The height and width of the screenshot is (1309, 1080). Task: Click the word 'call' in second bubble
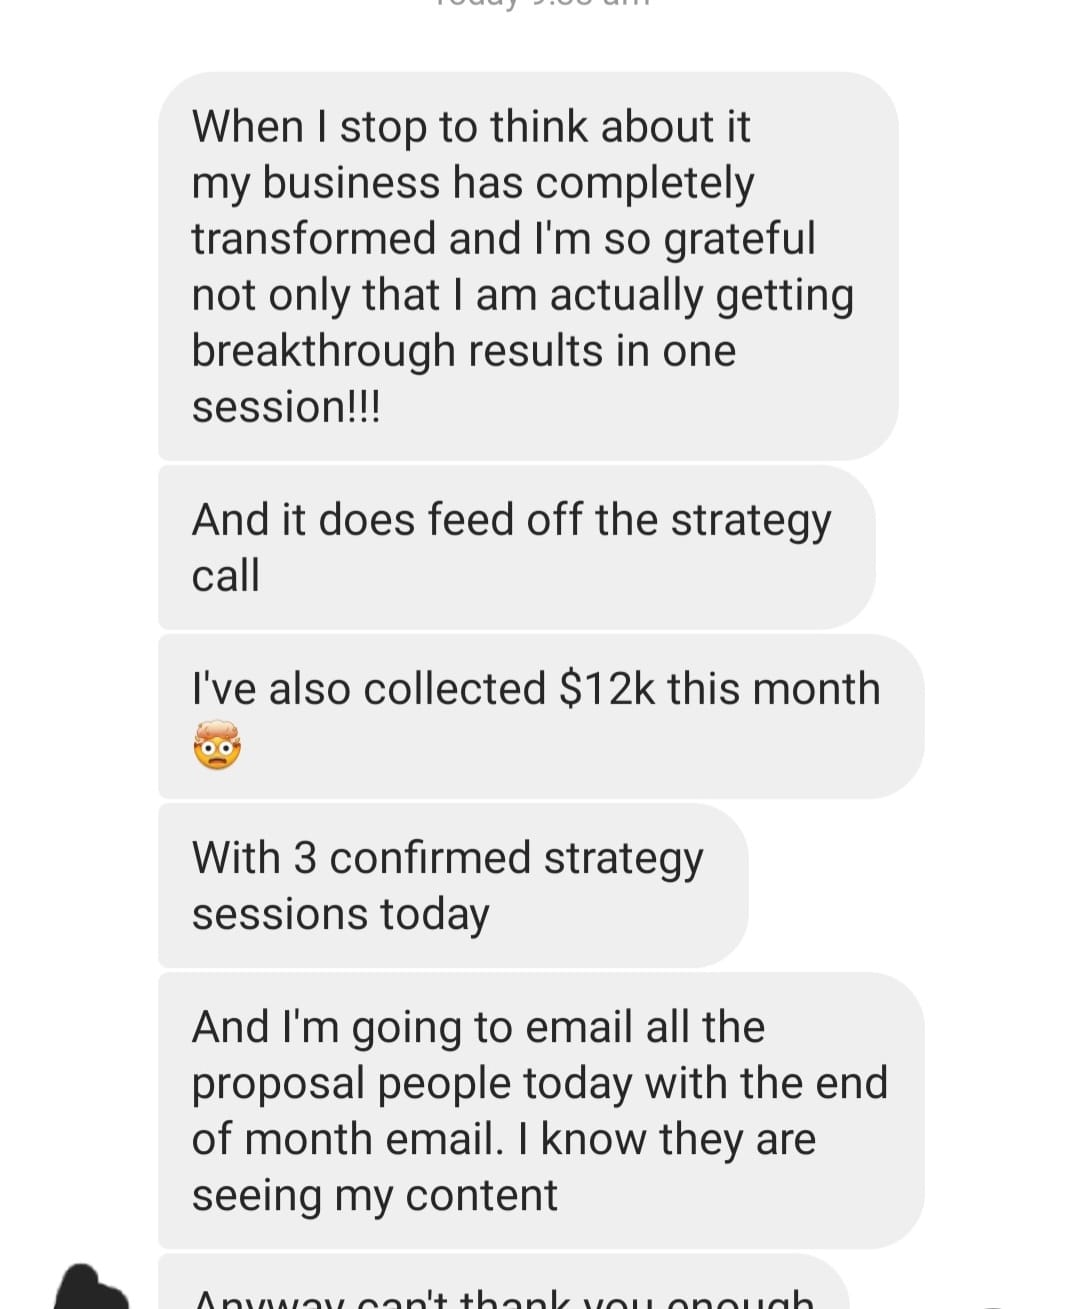(225, 576)
